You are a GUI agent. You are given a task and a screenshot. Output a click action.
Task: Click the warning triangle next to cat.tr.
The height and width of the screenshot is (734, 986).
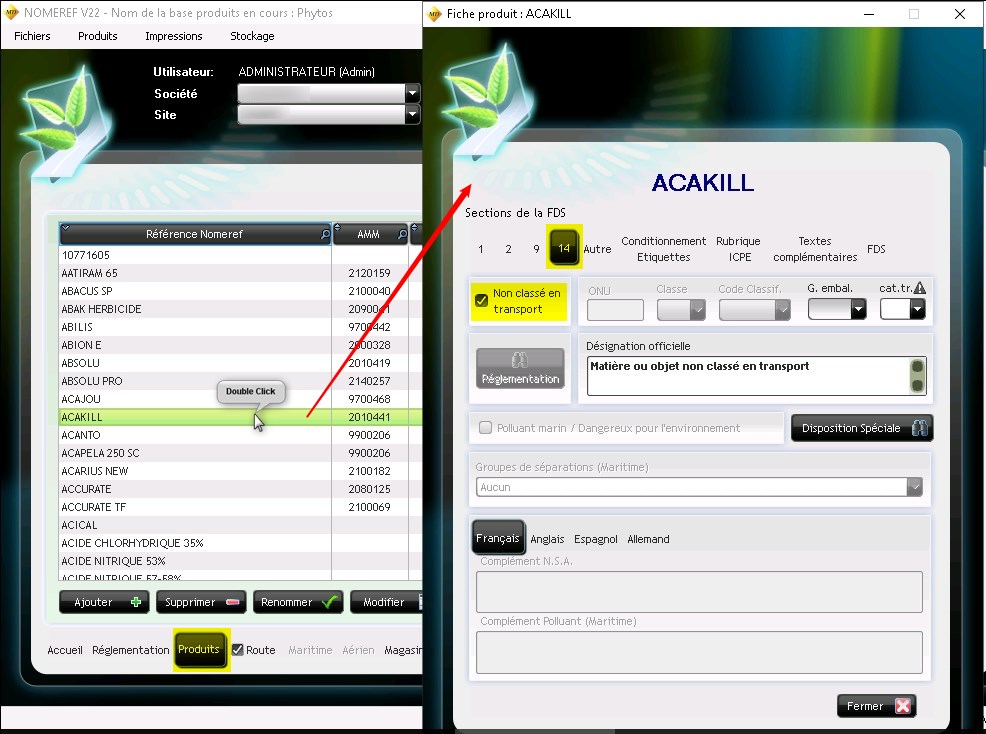pyautogui.click(x=919, y=288)
